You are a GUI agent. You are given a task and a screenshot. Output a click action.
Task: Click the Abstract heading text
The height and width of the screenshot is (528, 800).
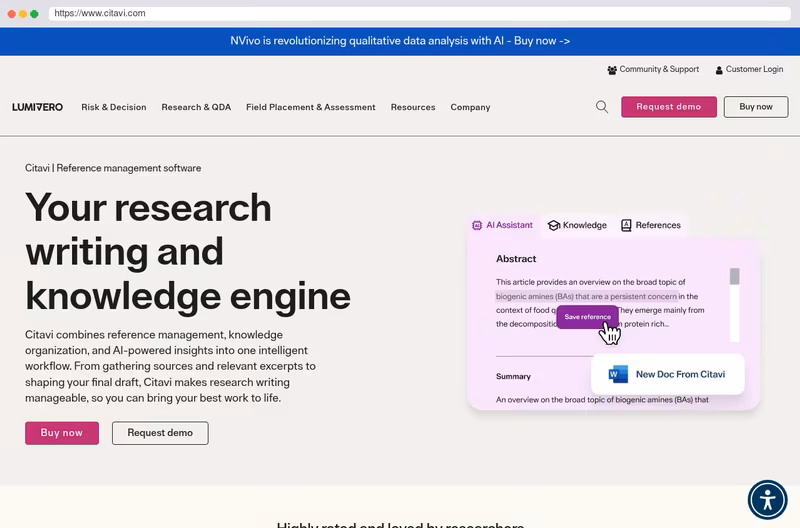point(516,259)
